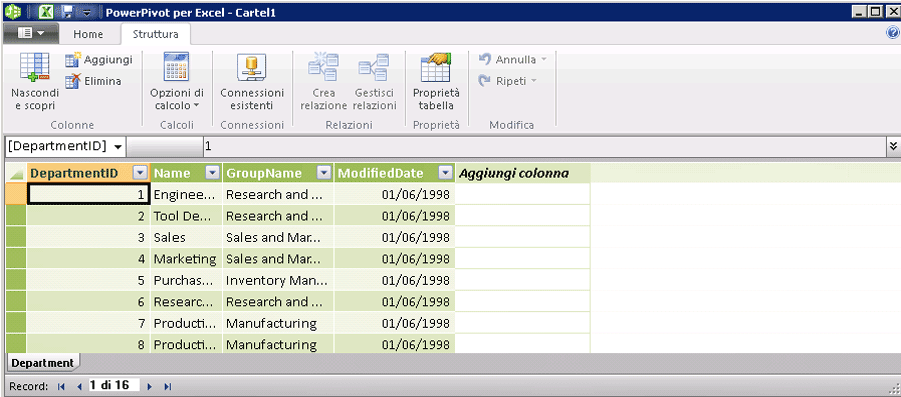Viewport: 901px width, 397px height.
Task: Click the Excel icon in the title bar
Action: click(46, 11)
